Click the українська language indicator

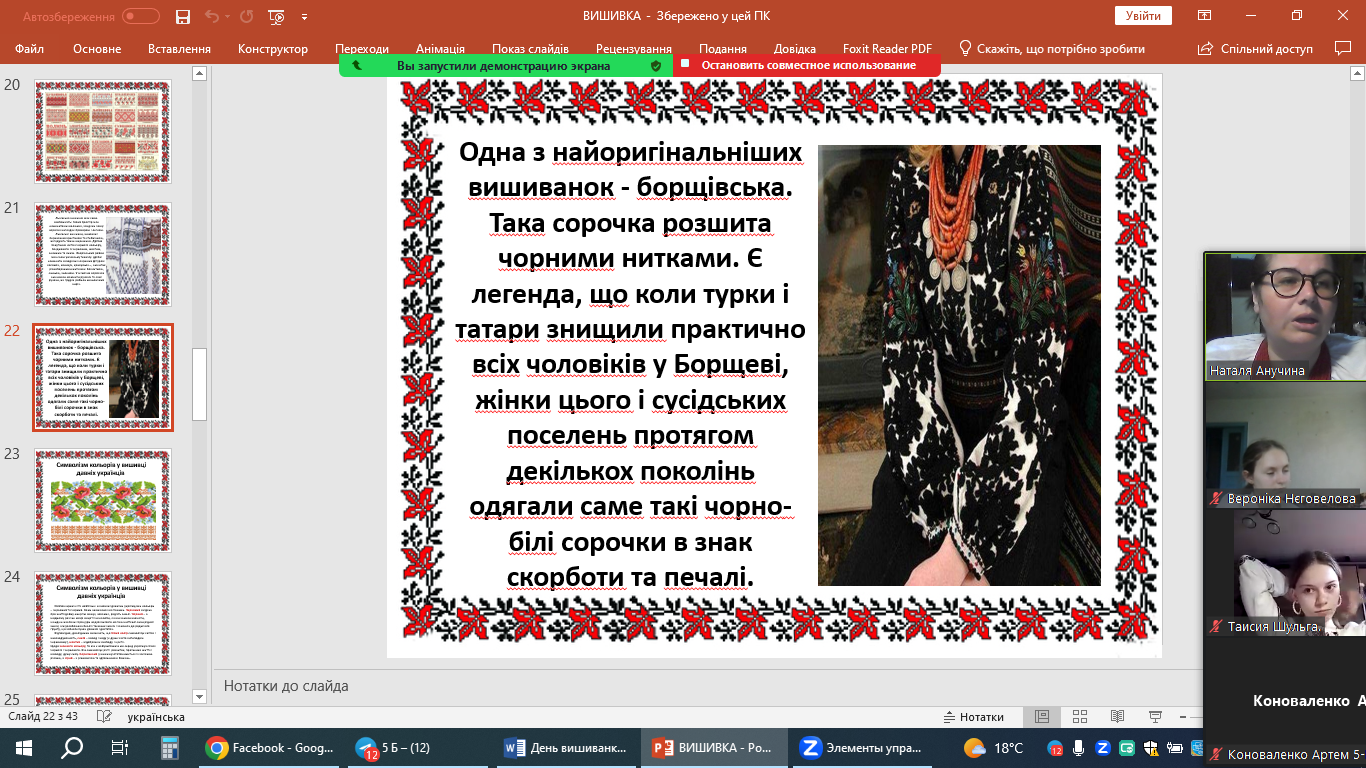click(156, 717)
